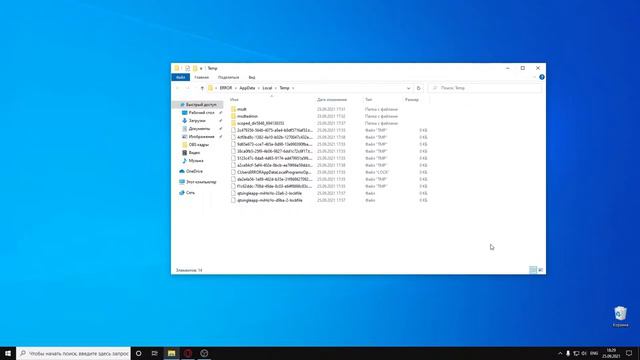Click the Forward navigation arrow in Explorer
This screenshot has height=360, width=640.
(x=187, y=88)
